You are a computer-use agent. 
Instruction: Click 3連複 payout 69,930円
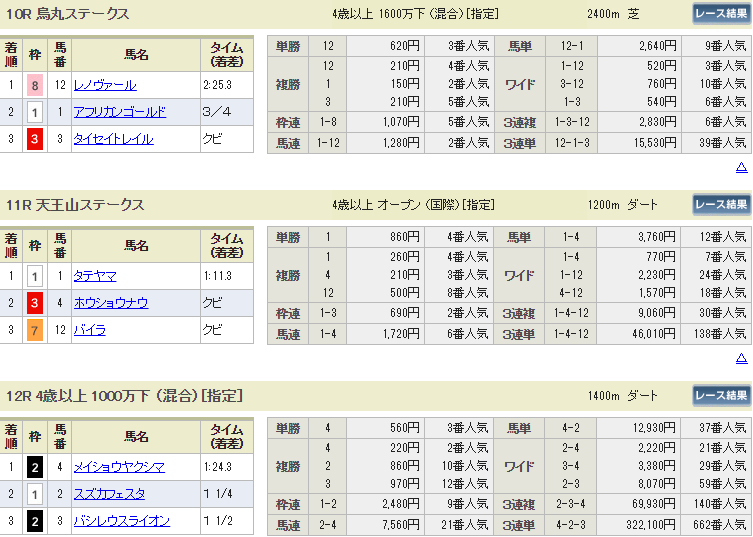654,504
